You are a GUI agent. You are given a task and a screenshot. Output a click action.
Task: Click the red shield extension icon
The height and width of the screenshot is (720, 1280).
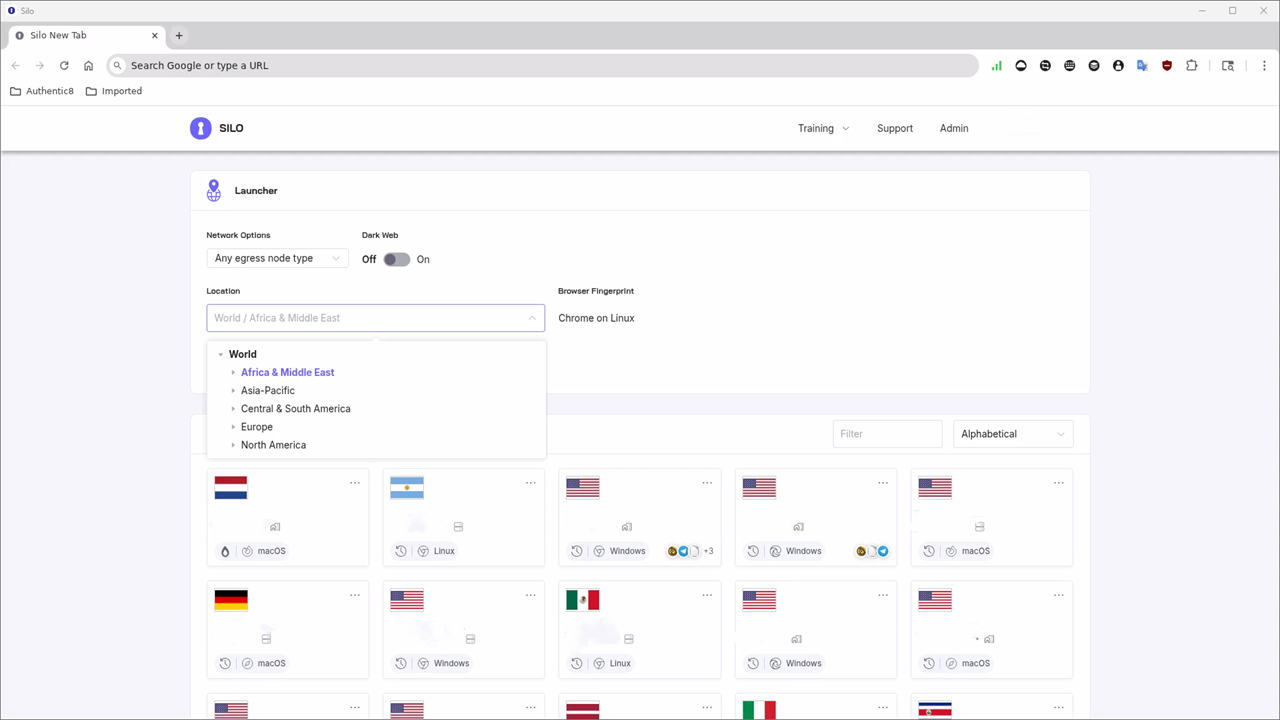(1167, 65)
